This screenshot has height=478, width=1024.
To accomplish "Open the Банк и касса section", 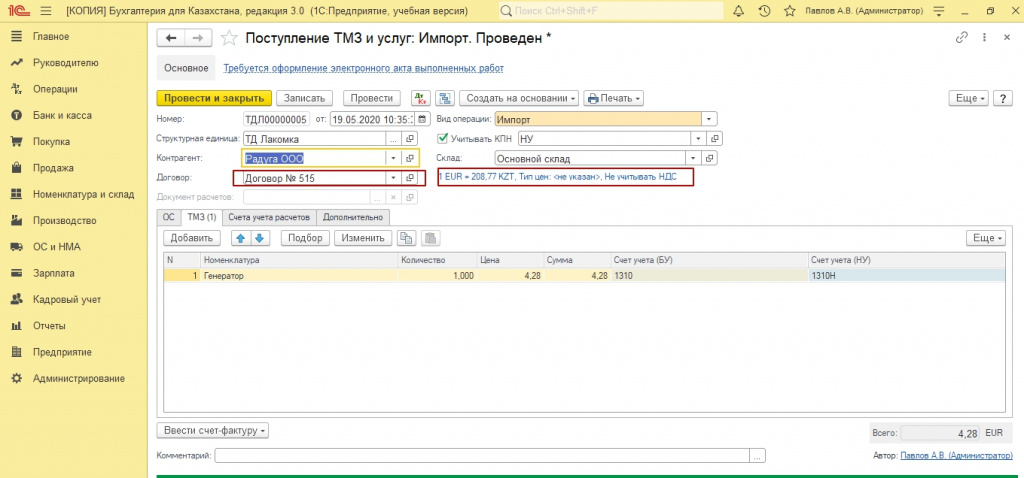I will (x=62, y=115).
